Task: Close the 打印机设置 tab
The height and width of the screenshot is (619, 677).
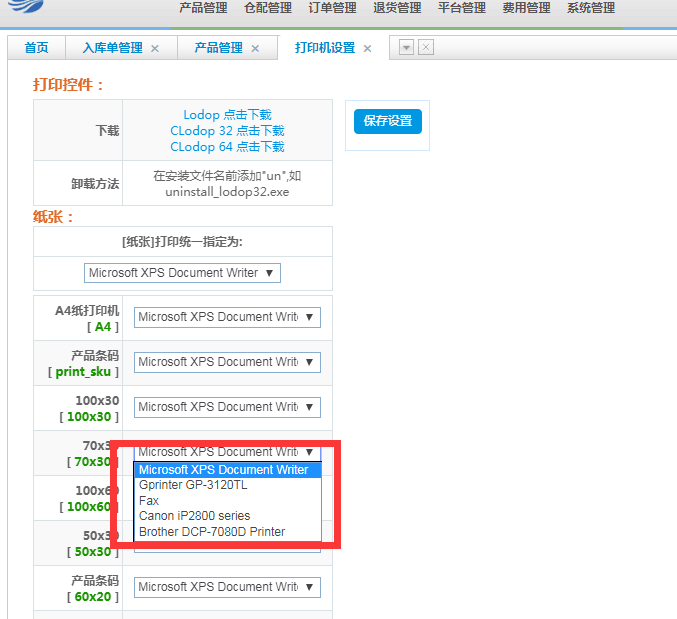Action: coord(367,48)
